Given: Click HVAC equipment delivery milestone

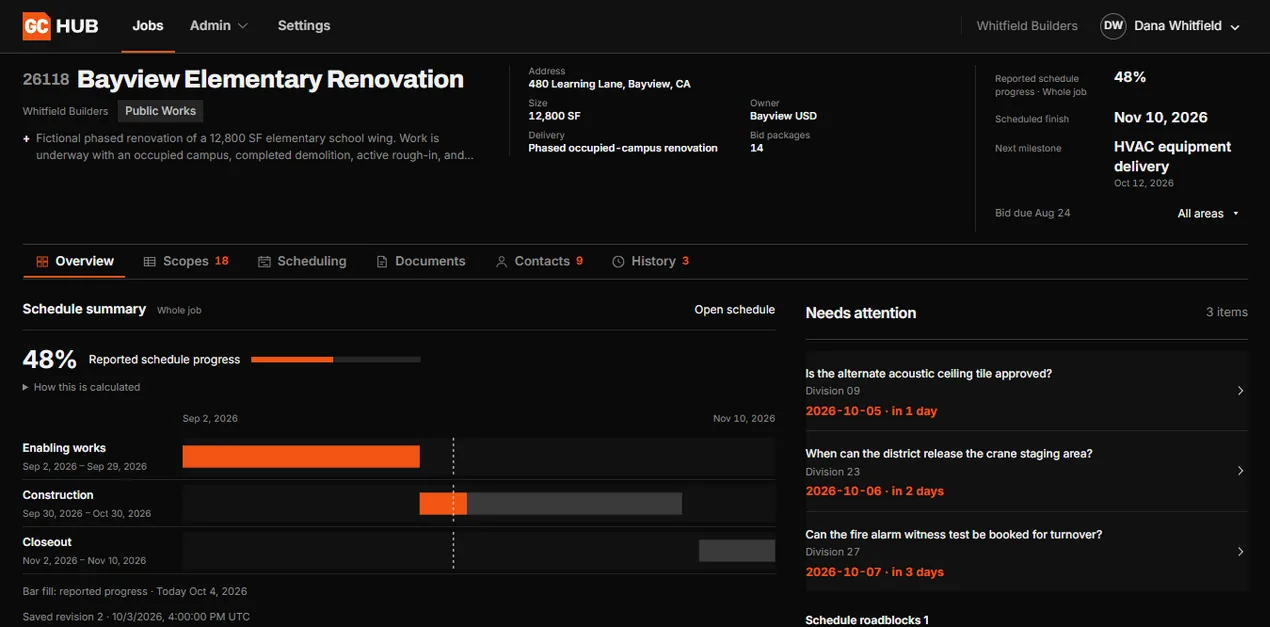Looking at the screenshot, I should click(1172, 156).
